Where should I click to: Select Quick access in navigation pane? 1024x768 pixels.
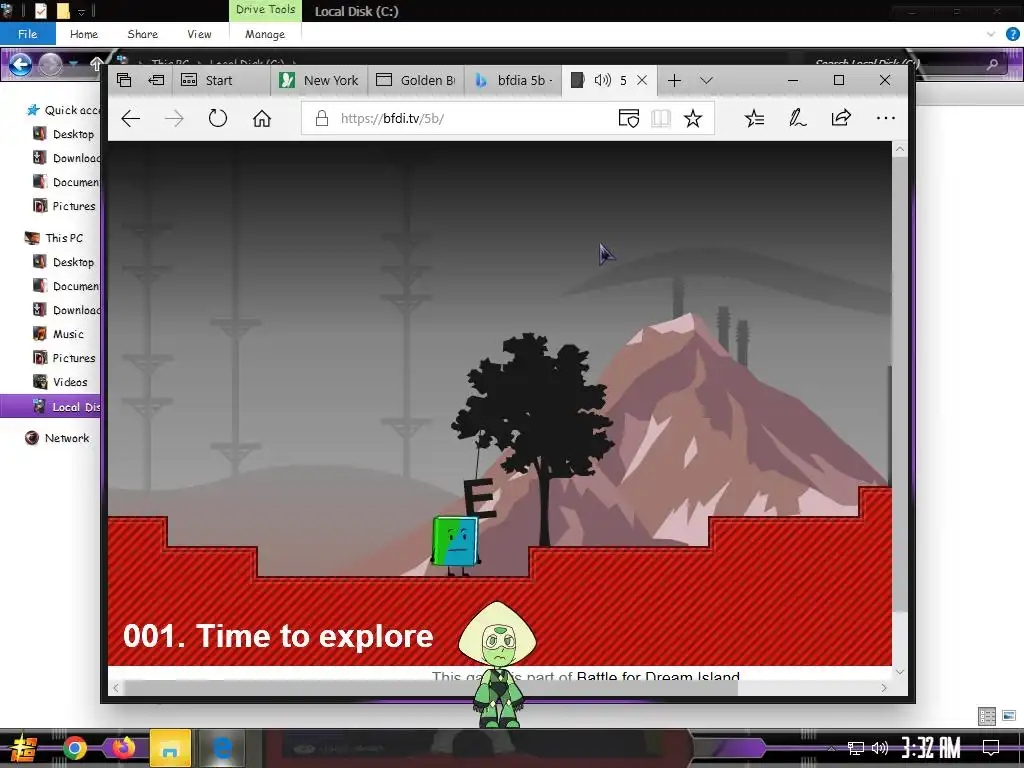click(x=63, y=110)
